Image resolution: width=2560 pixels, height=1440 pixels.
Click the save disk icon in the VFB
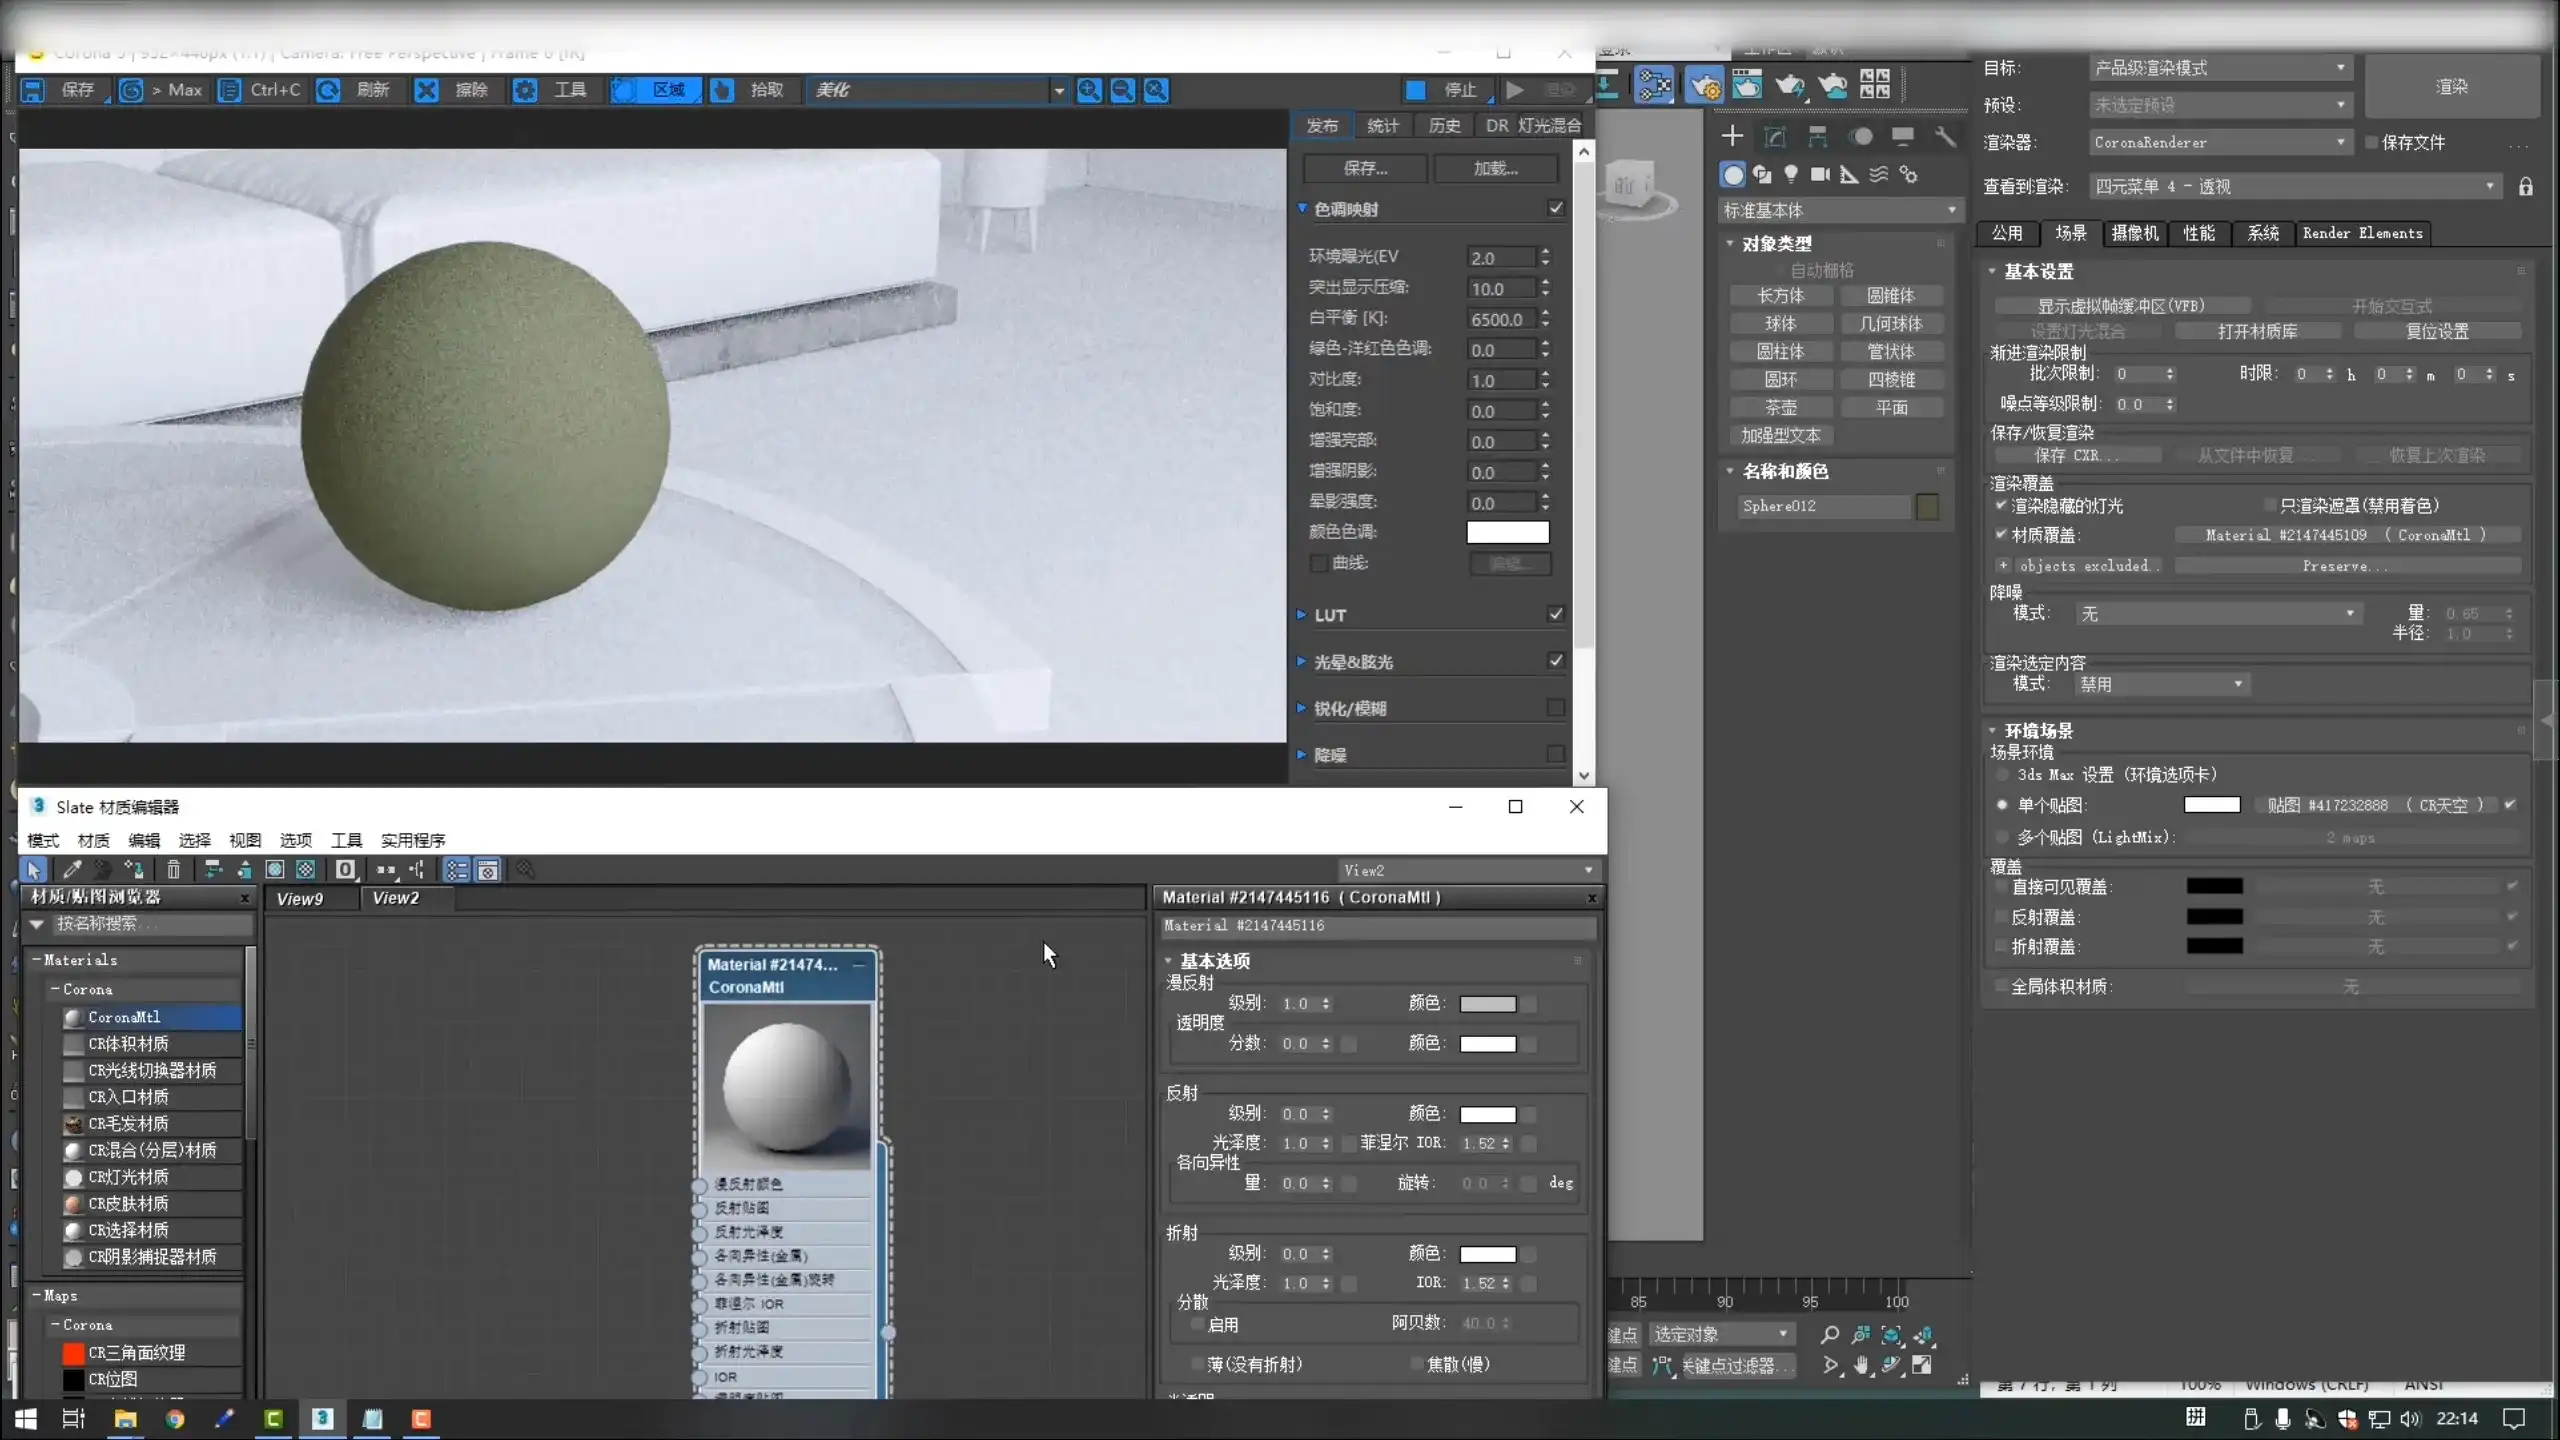pos(33,90)
